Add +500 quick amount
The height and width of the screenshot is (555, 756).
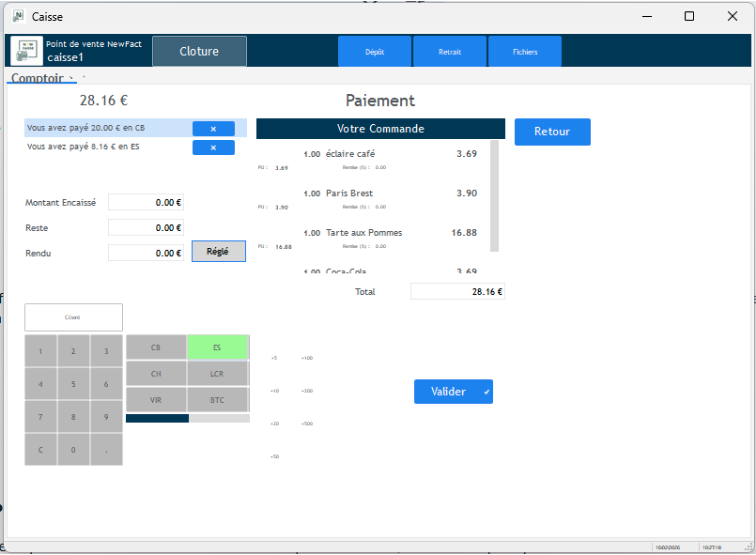(x=307, y=423)
